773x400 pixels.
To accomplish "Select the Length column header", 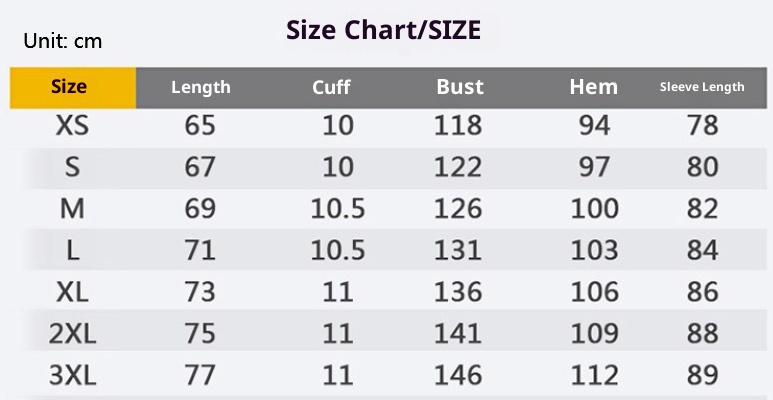I will point(200,87).
